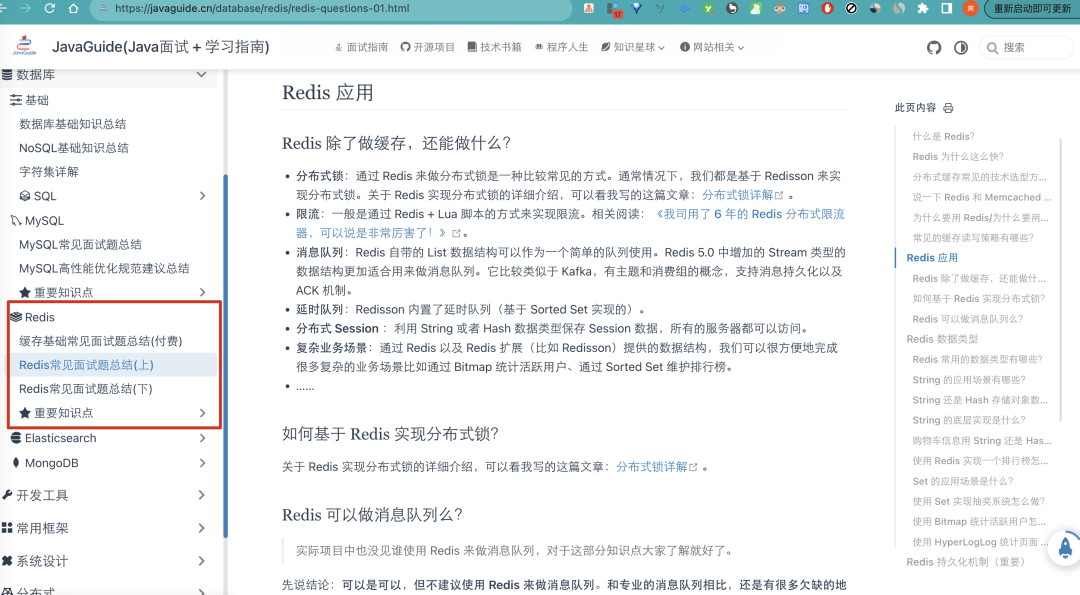Click the owl-with-glasses extension icon

[x=780, y=8]
